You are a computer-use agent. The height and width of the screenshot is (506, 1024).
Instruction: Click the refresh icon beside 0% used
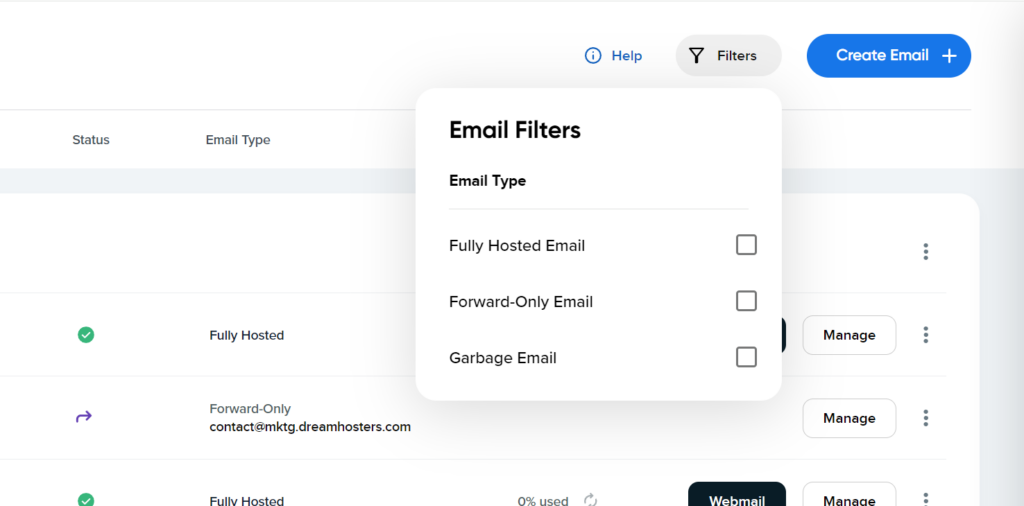point(590,501)
